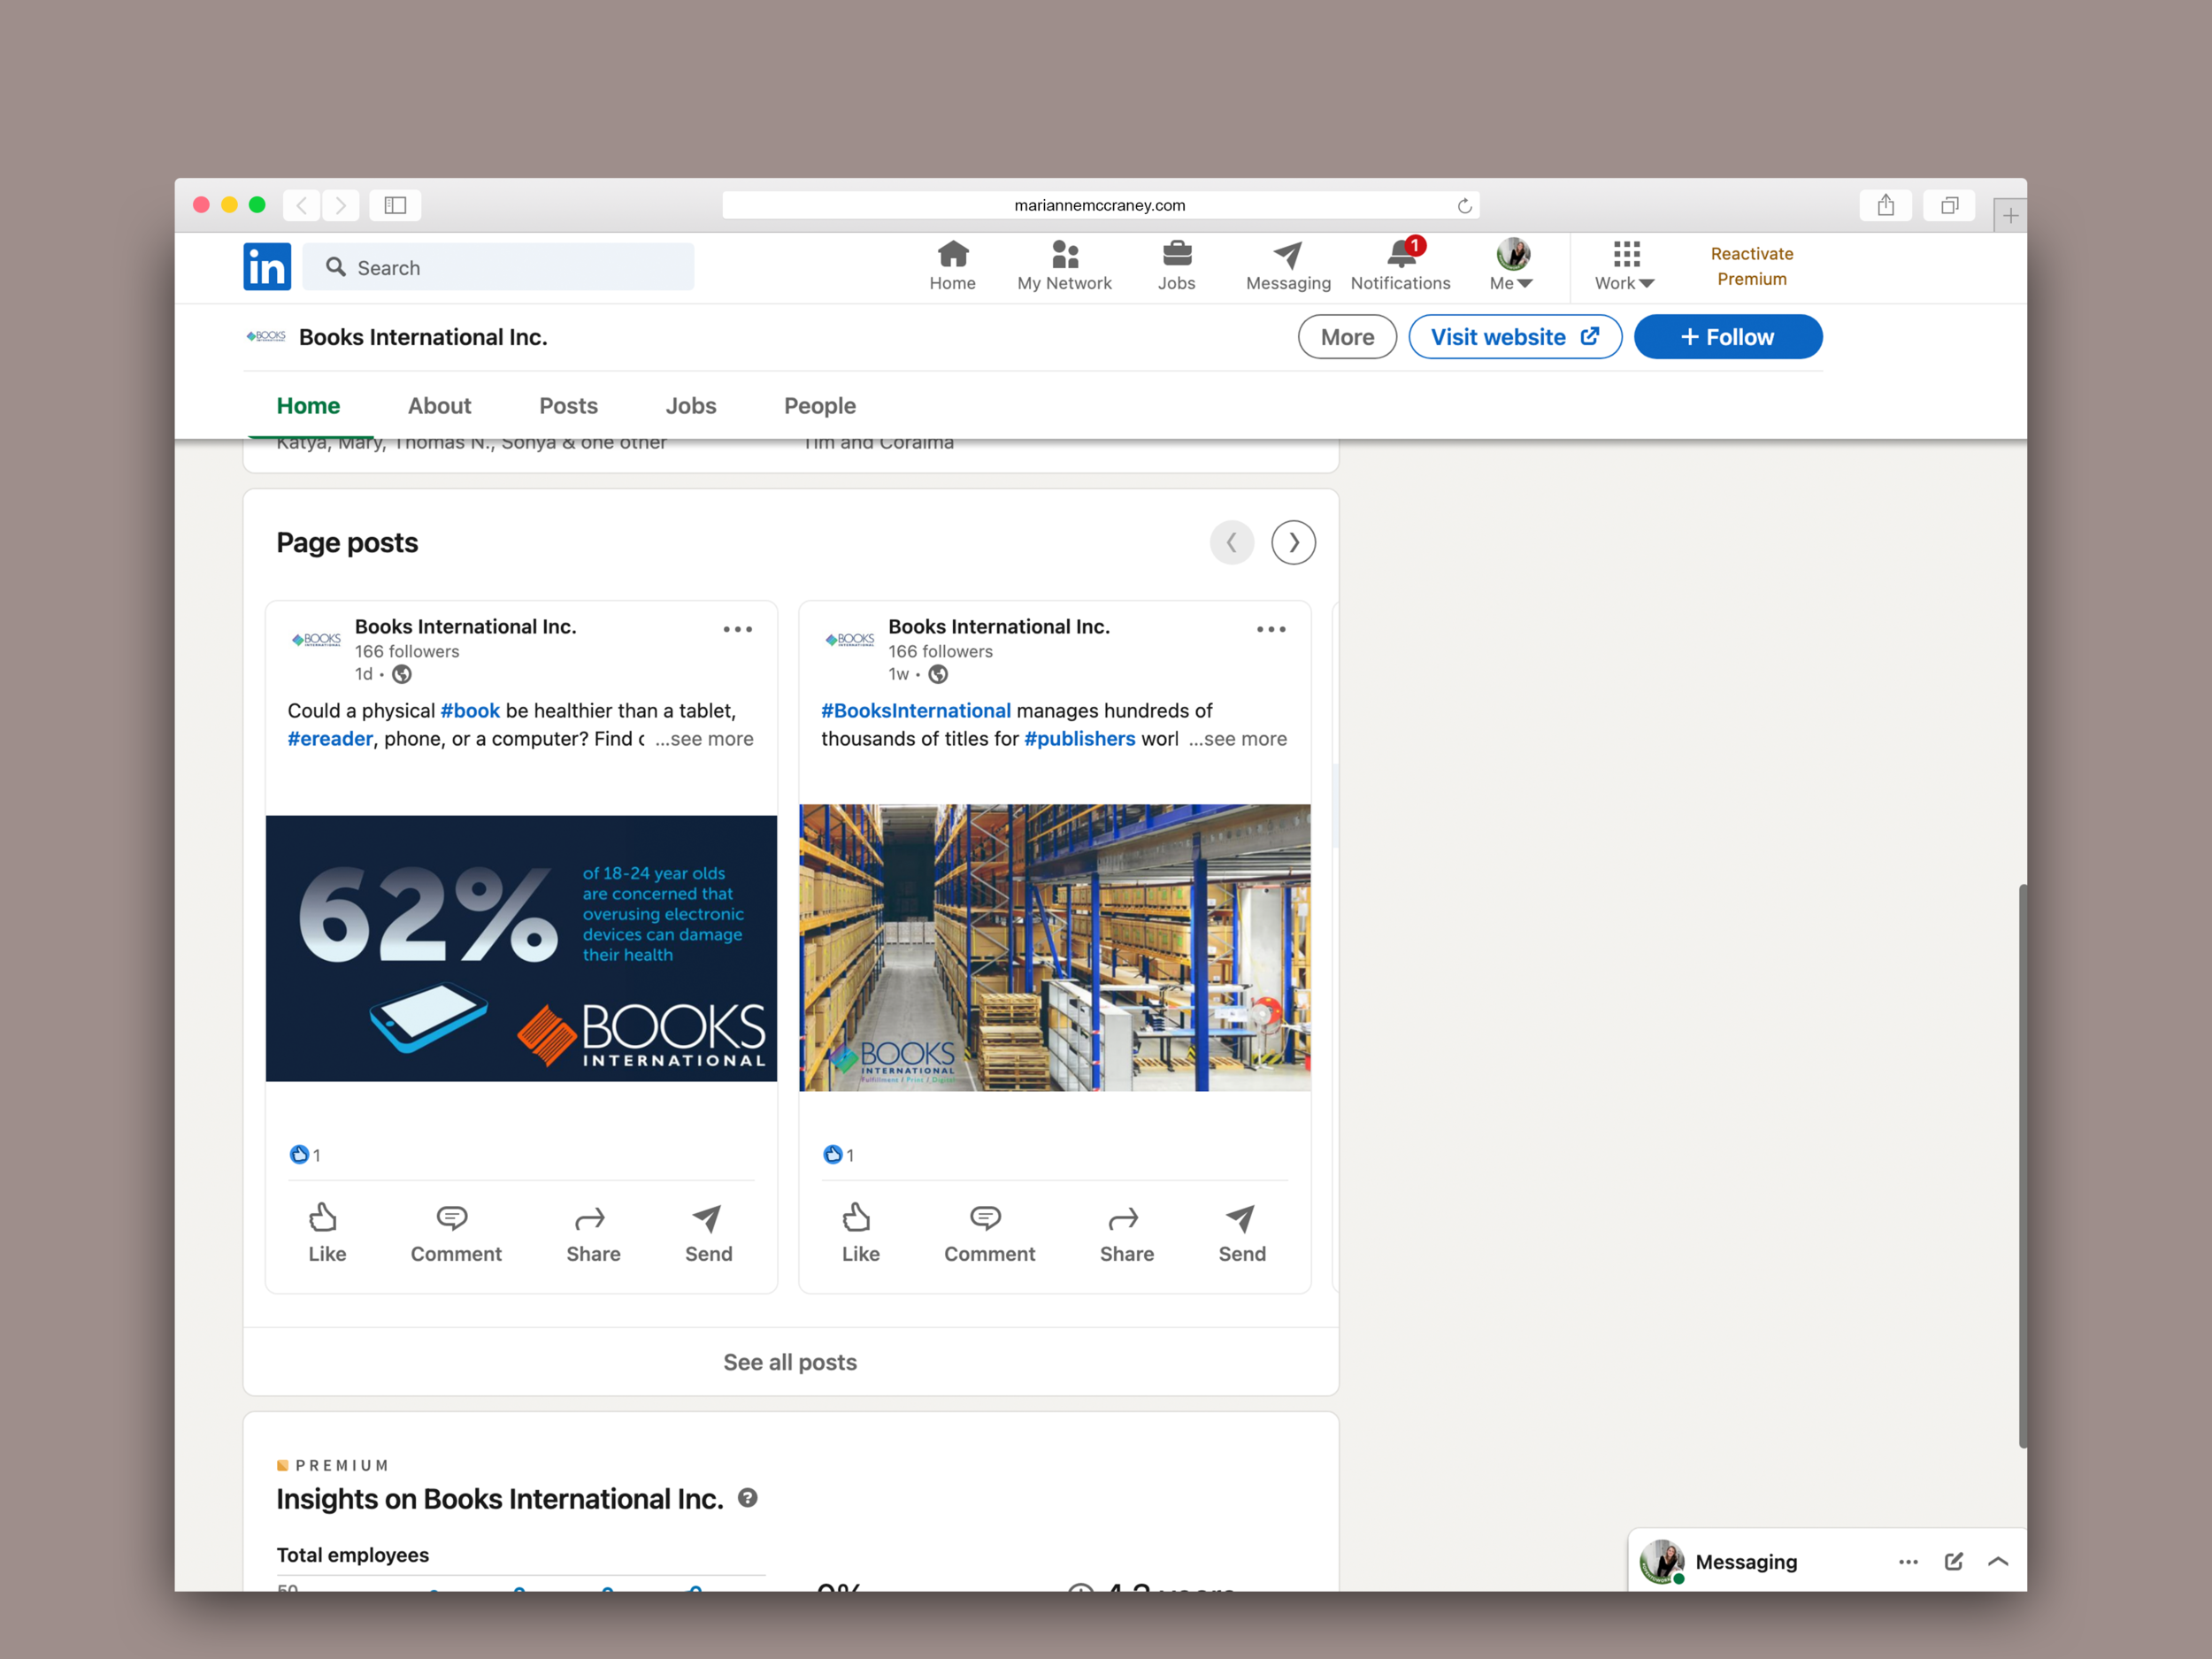The width and height of the screenshot is (2212, 1659).
Task: Open the Home nav icon
Action: 952,266
